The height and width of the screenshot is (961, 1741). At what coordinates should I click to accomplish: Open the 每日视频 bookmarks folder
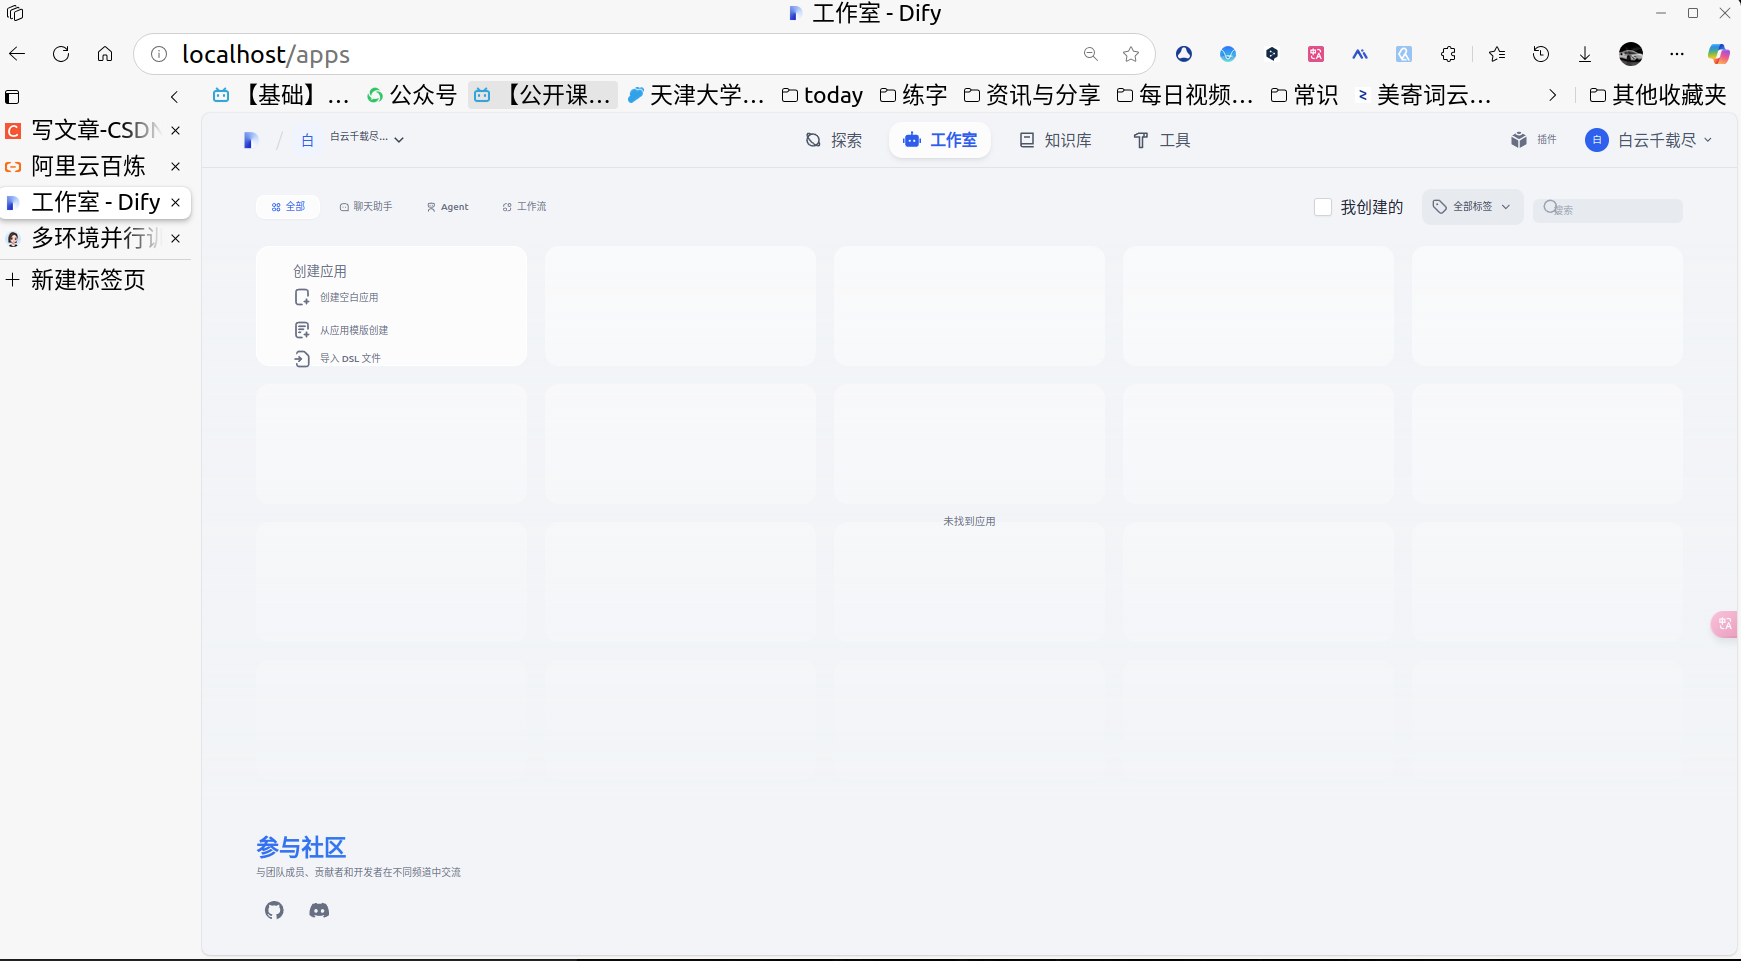[1184, 95]
